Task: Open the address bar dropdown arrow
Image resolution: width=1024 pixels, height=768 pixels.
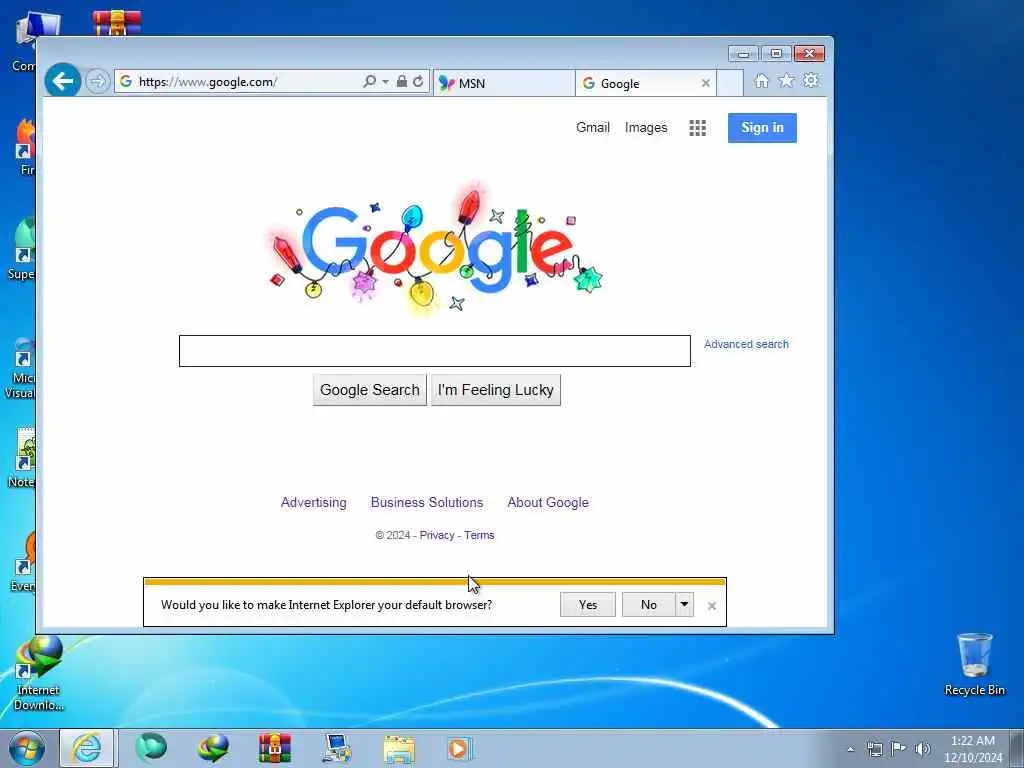Action: click(385, 82)
